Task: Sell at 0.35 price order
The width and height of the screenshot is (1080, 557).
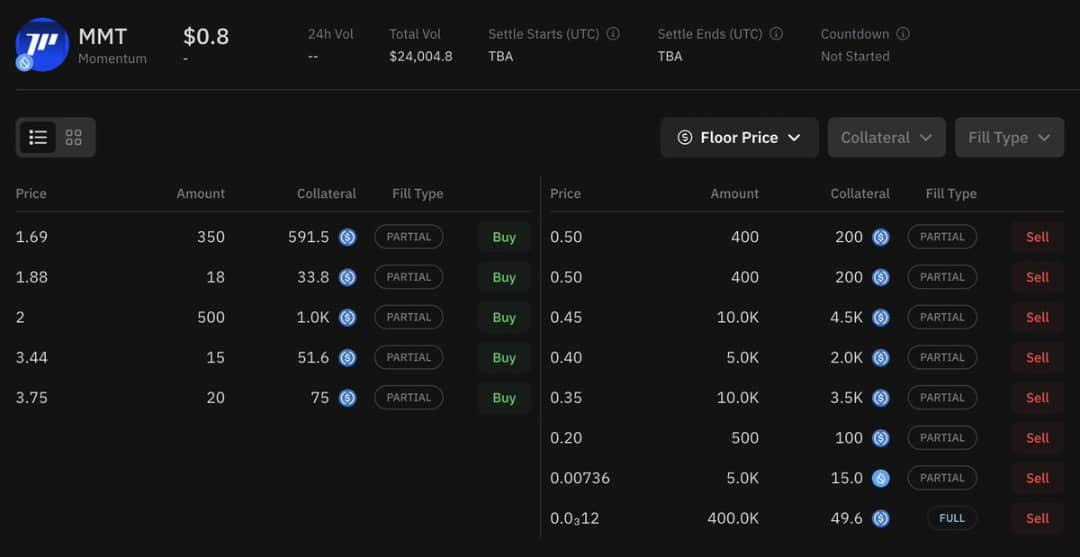Action: [1037, 398]
